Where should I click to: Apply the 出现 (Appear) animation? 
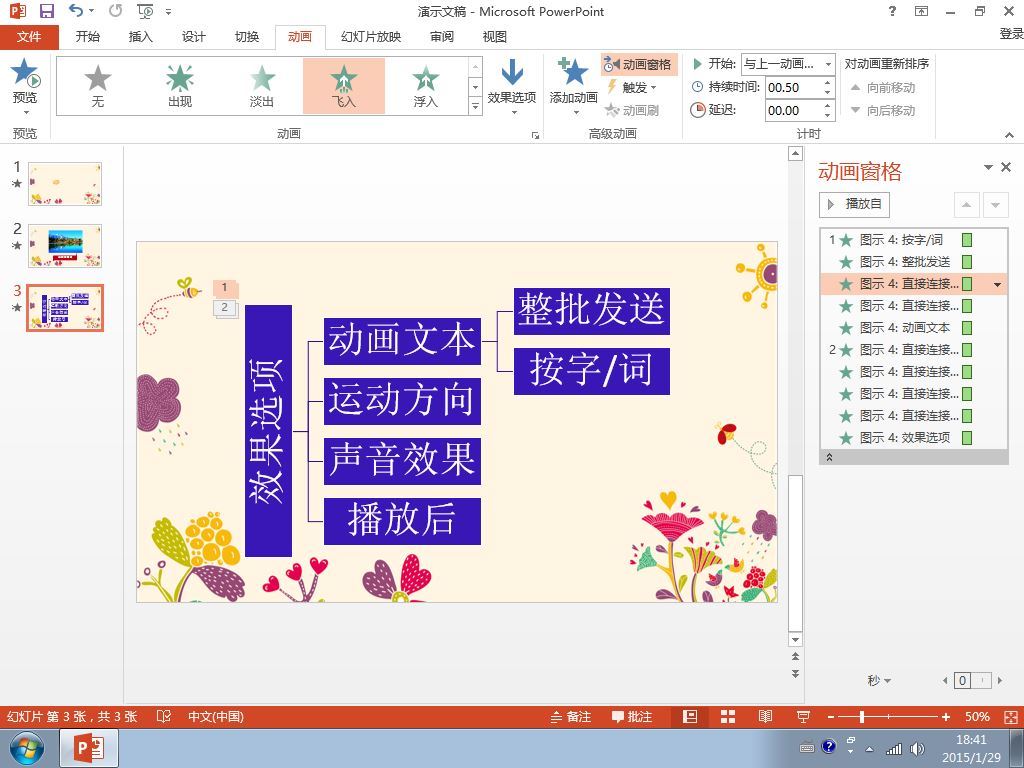click(x=180, y=86)
